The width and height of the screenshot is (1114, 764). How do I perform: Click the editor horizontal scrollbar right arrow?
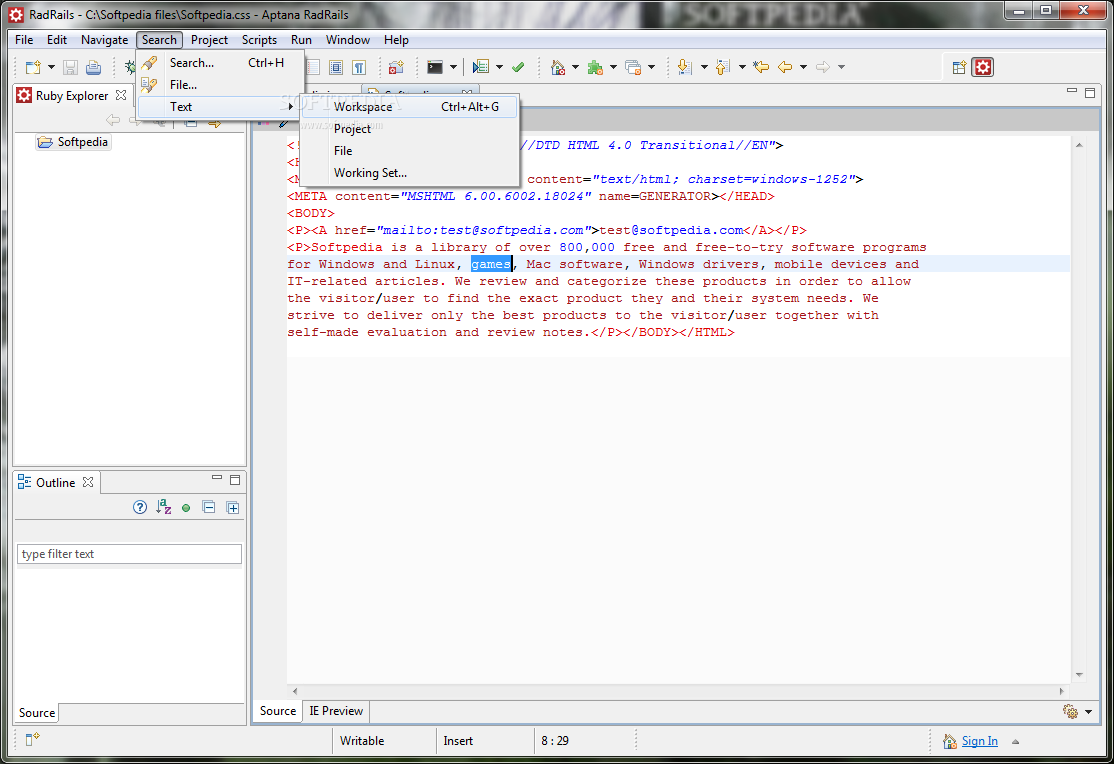tap(1062, 691)
